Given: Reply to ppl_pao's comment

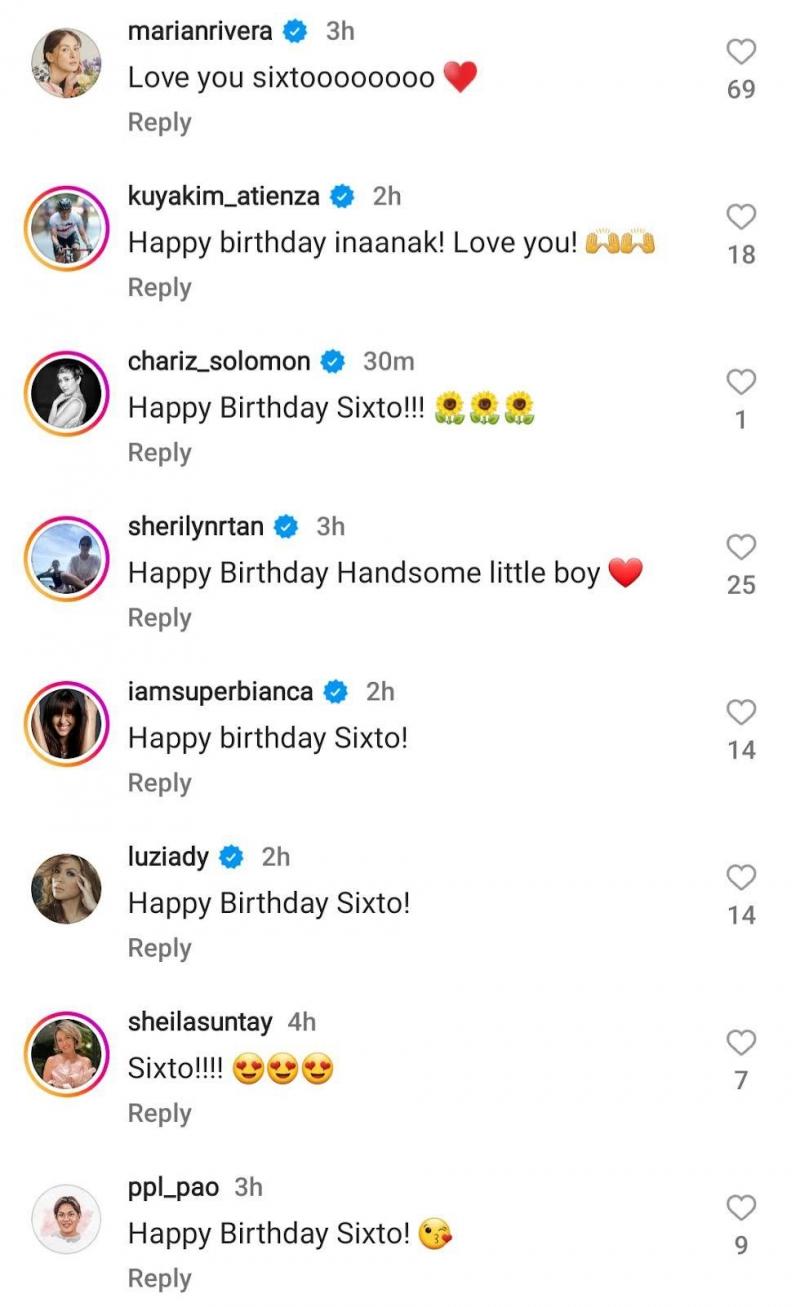Looking at the screenshot, I should point(159,1278).
